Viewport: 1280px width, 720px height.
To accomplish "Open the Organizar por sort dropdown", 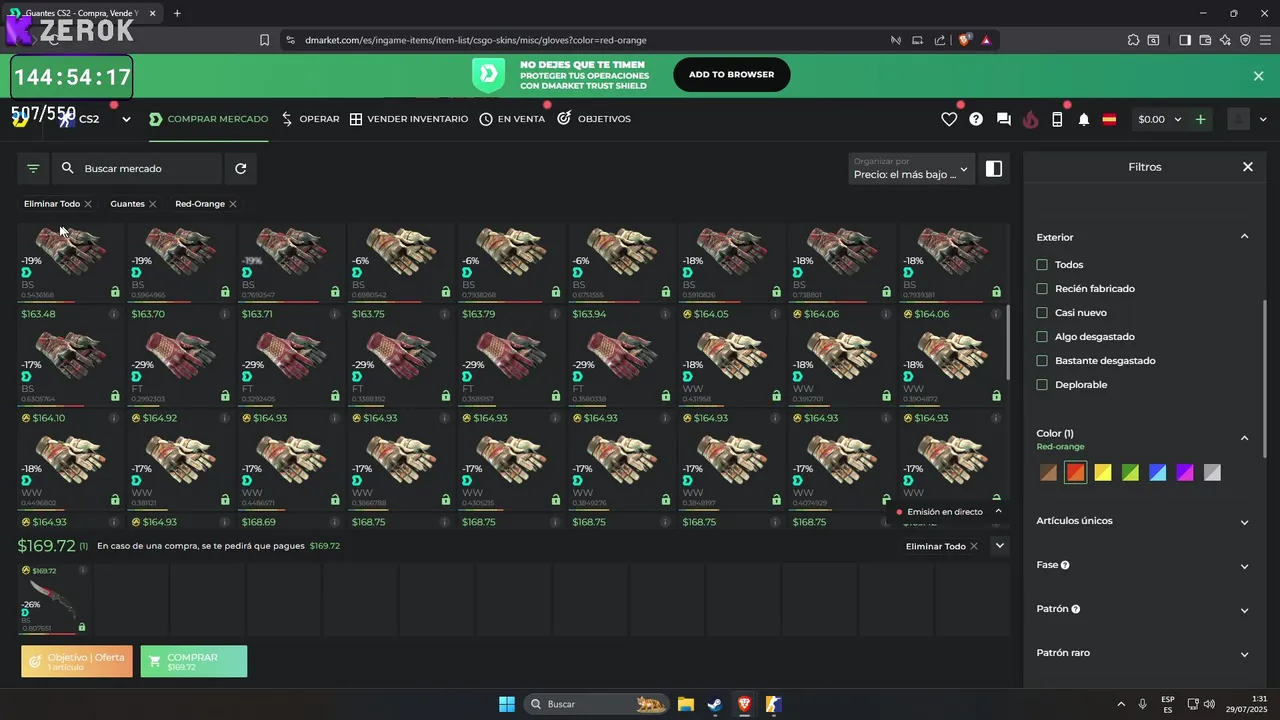I will pyautogui.click(x=911, y=168).
